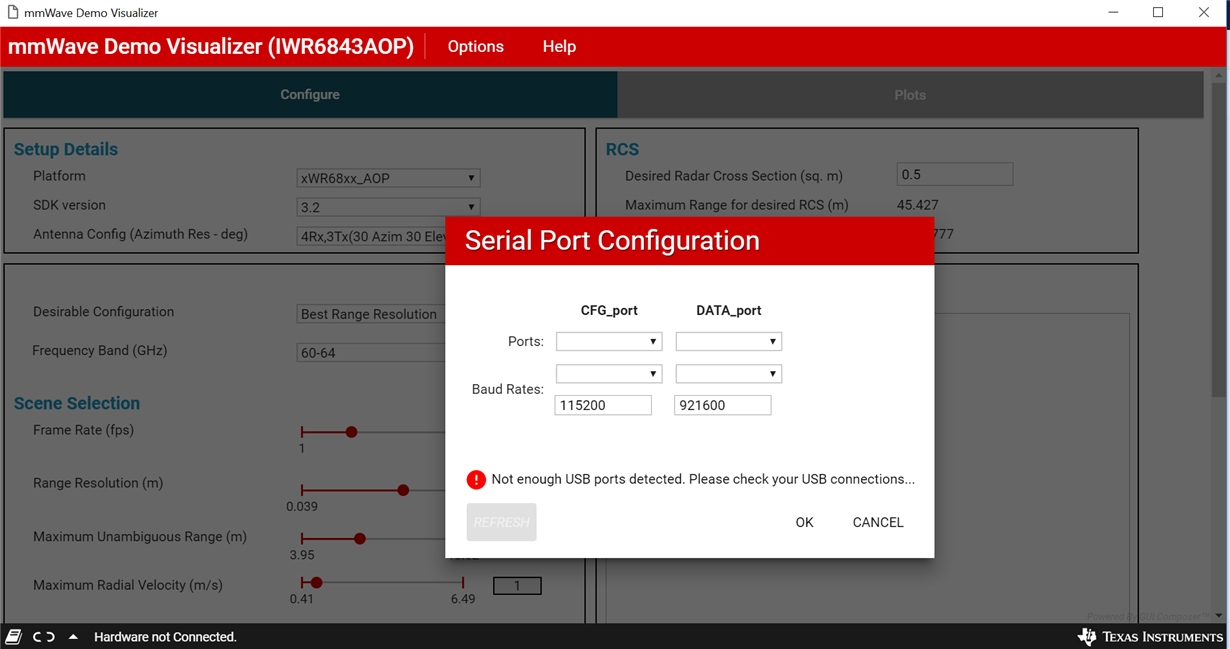The height and width of the screenshot is (649, 1230).
Task: Switch to the Plots tab
Action: [910, 95]
